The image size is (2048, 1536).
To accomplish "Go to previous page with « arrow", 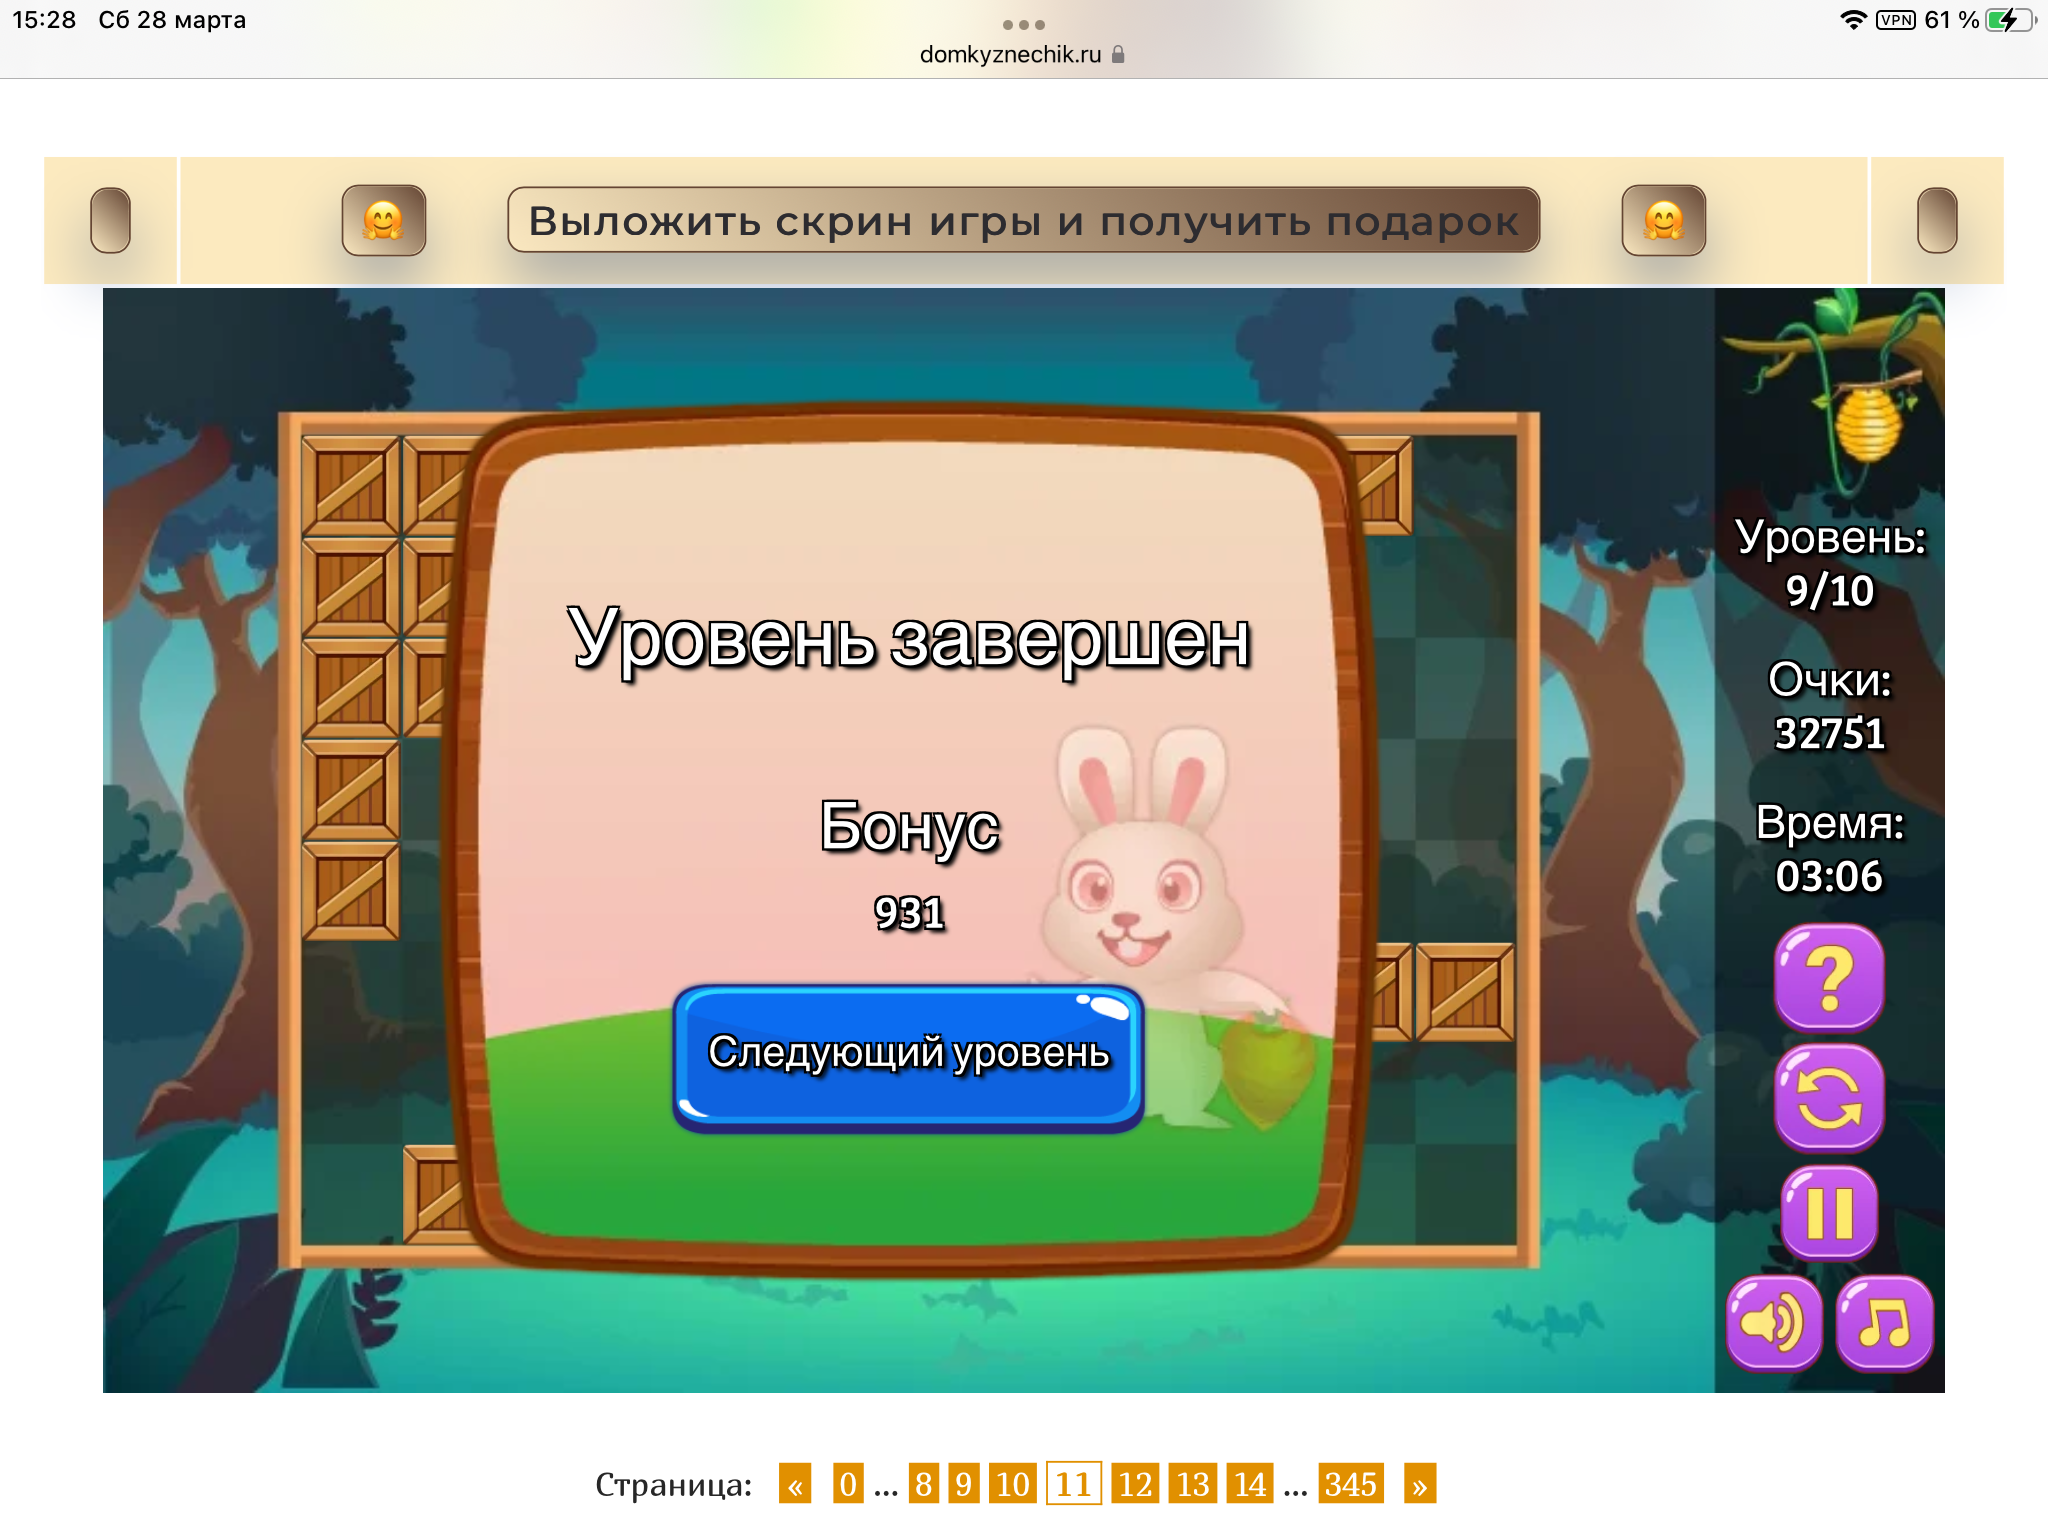I will pyautogui.click(x=795, y=1484).
